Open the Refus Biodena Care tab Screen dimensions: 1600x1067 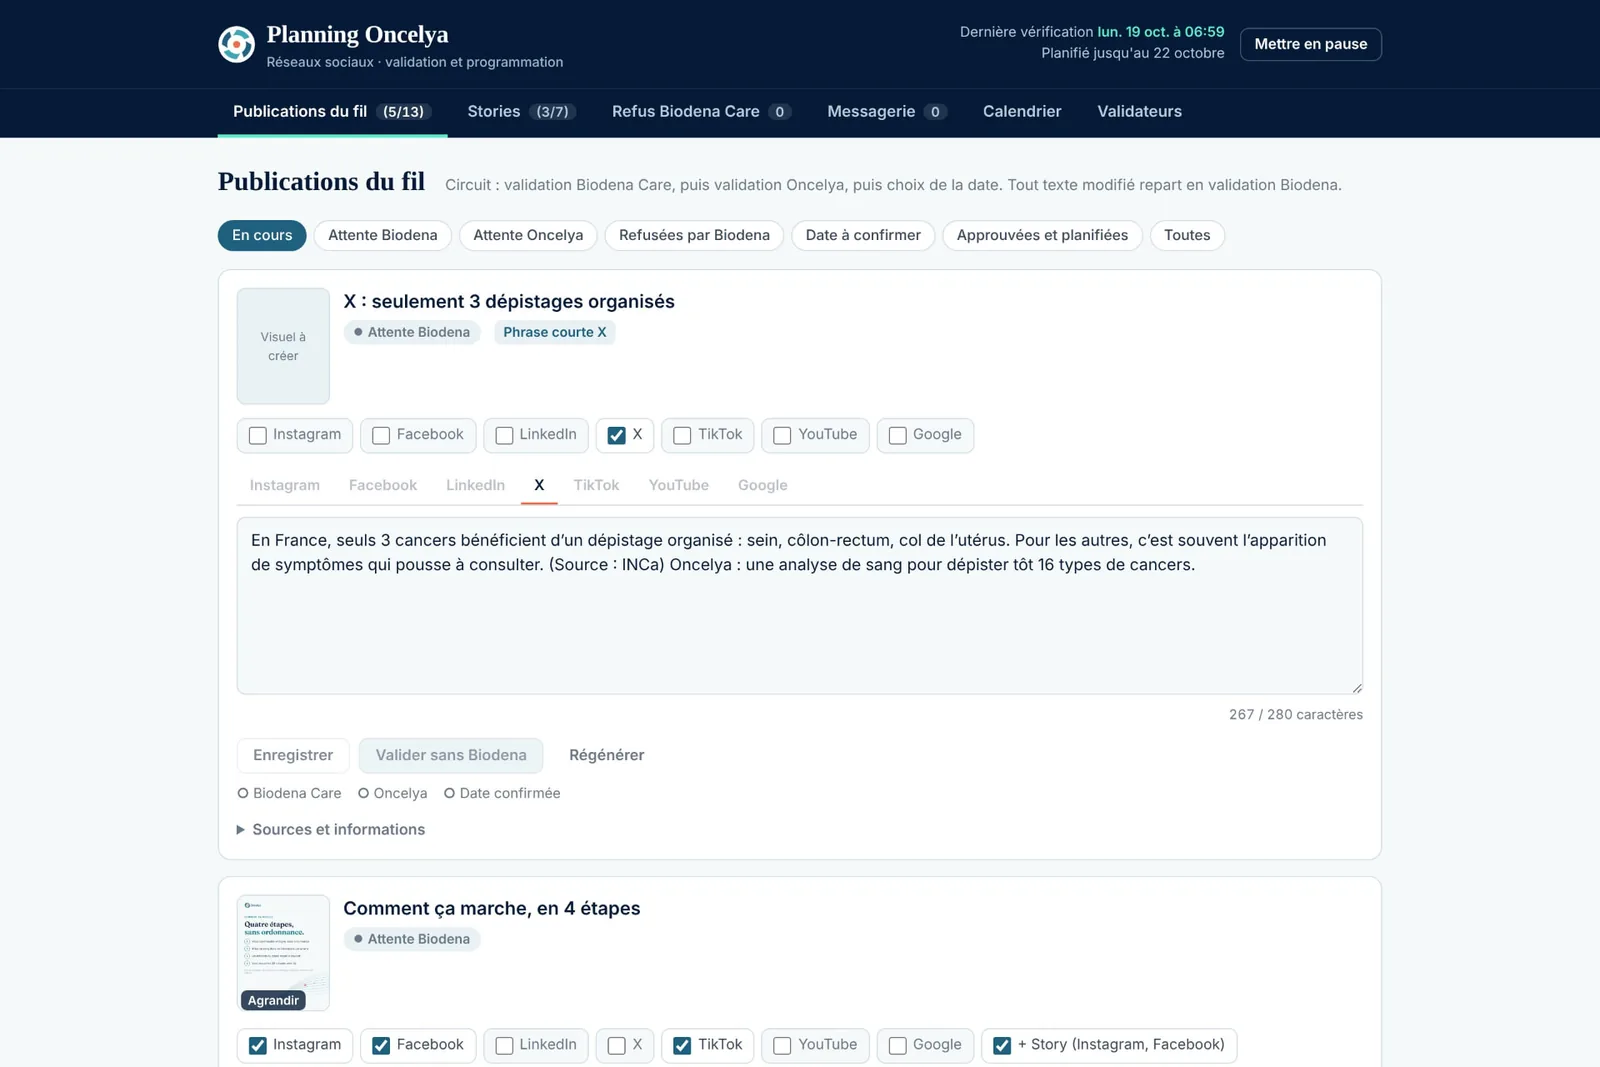(x=701, y=111)
